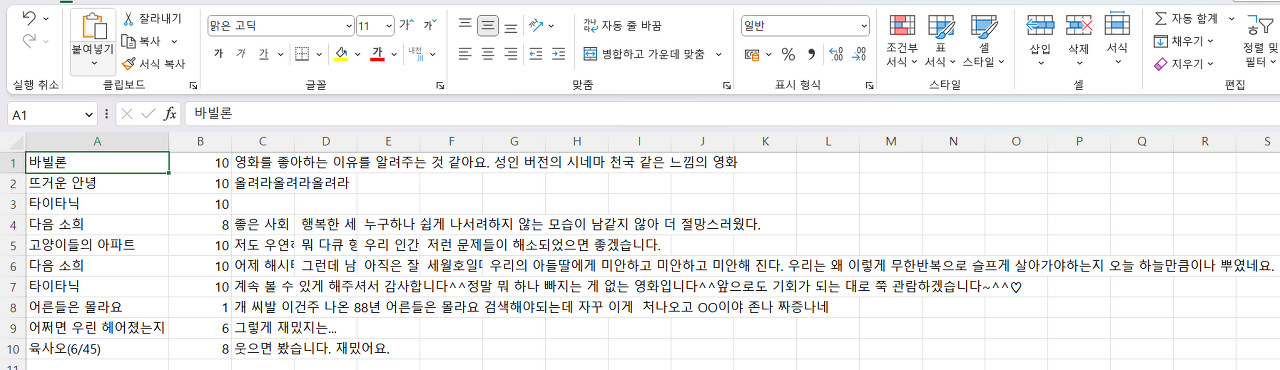Toggle bold 가 formatting

click(218, 53)
